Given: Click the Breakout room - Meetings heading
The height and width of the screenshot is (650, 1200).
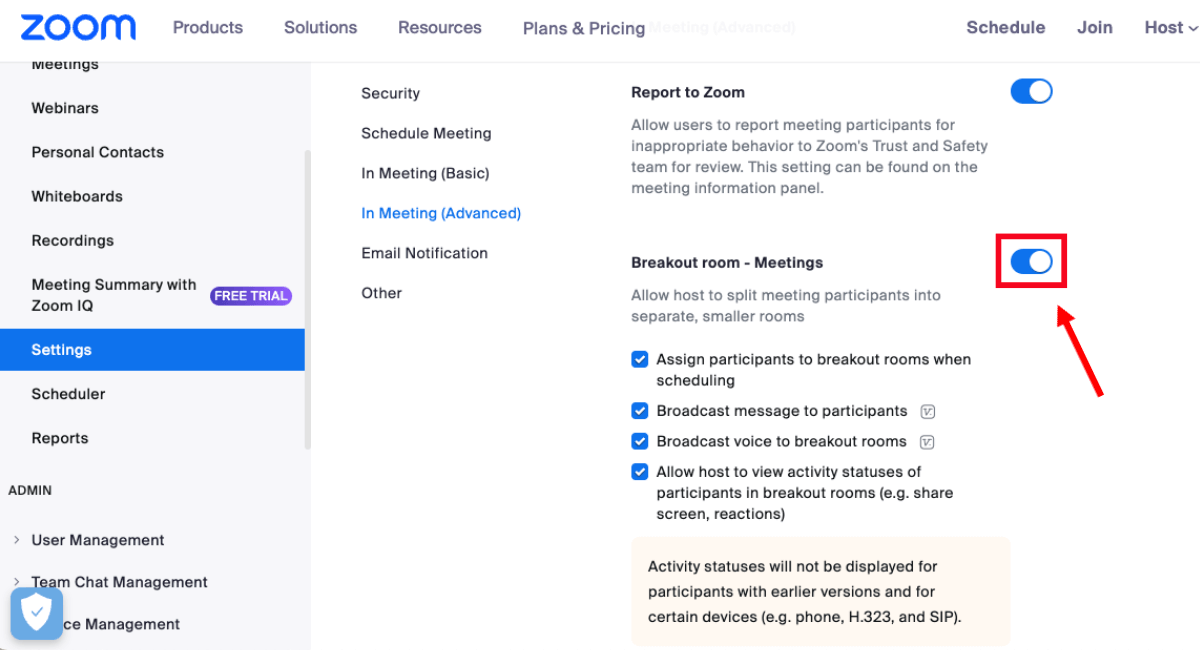Looking at the screenshot, I should click(x=727, y=263).
